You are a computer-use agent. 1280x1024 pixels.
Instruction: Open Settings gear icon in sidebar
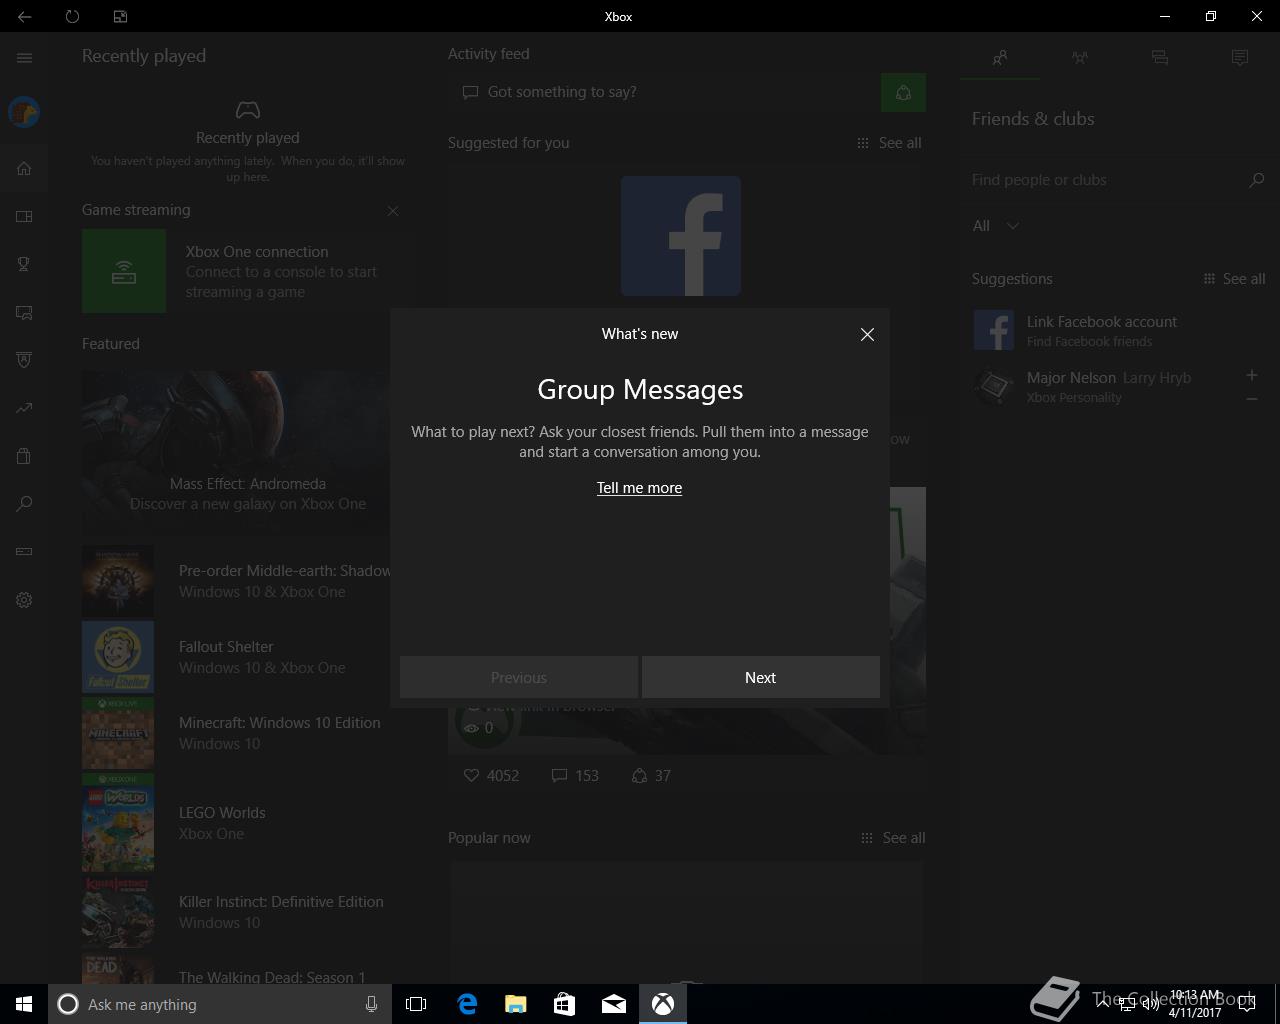tap(24, 600)
